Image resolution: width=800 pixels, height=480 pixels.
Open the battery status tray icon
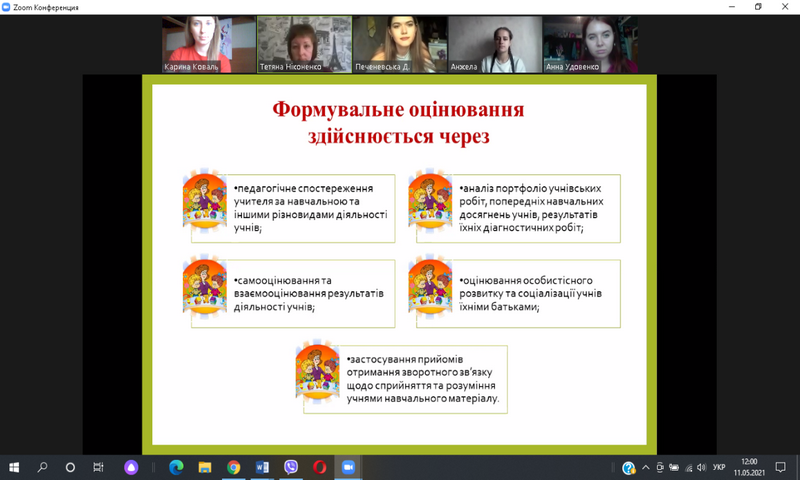point(674,467)
